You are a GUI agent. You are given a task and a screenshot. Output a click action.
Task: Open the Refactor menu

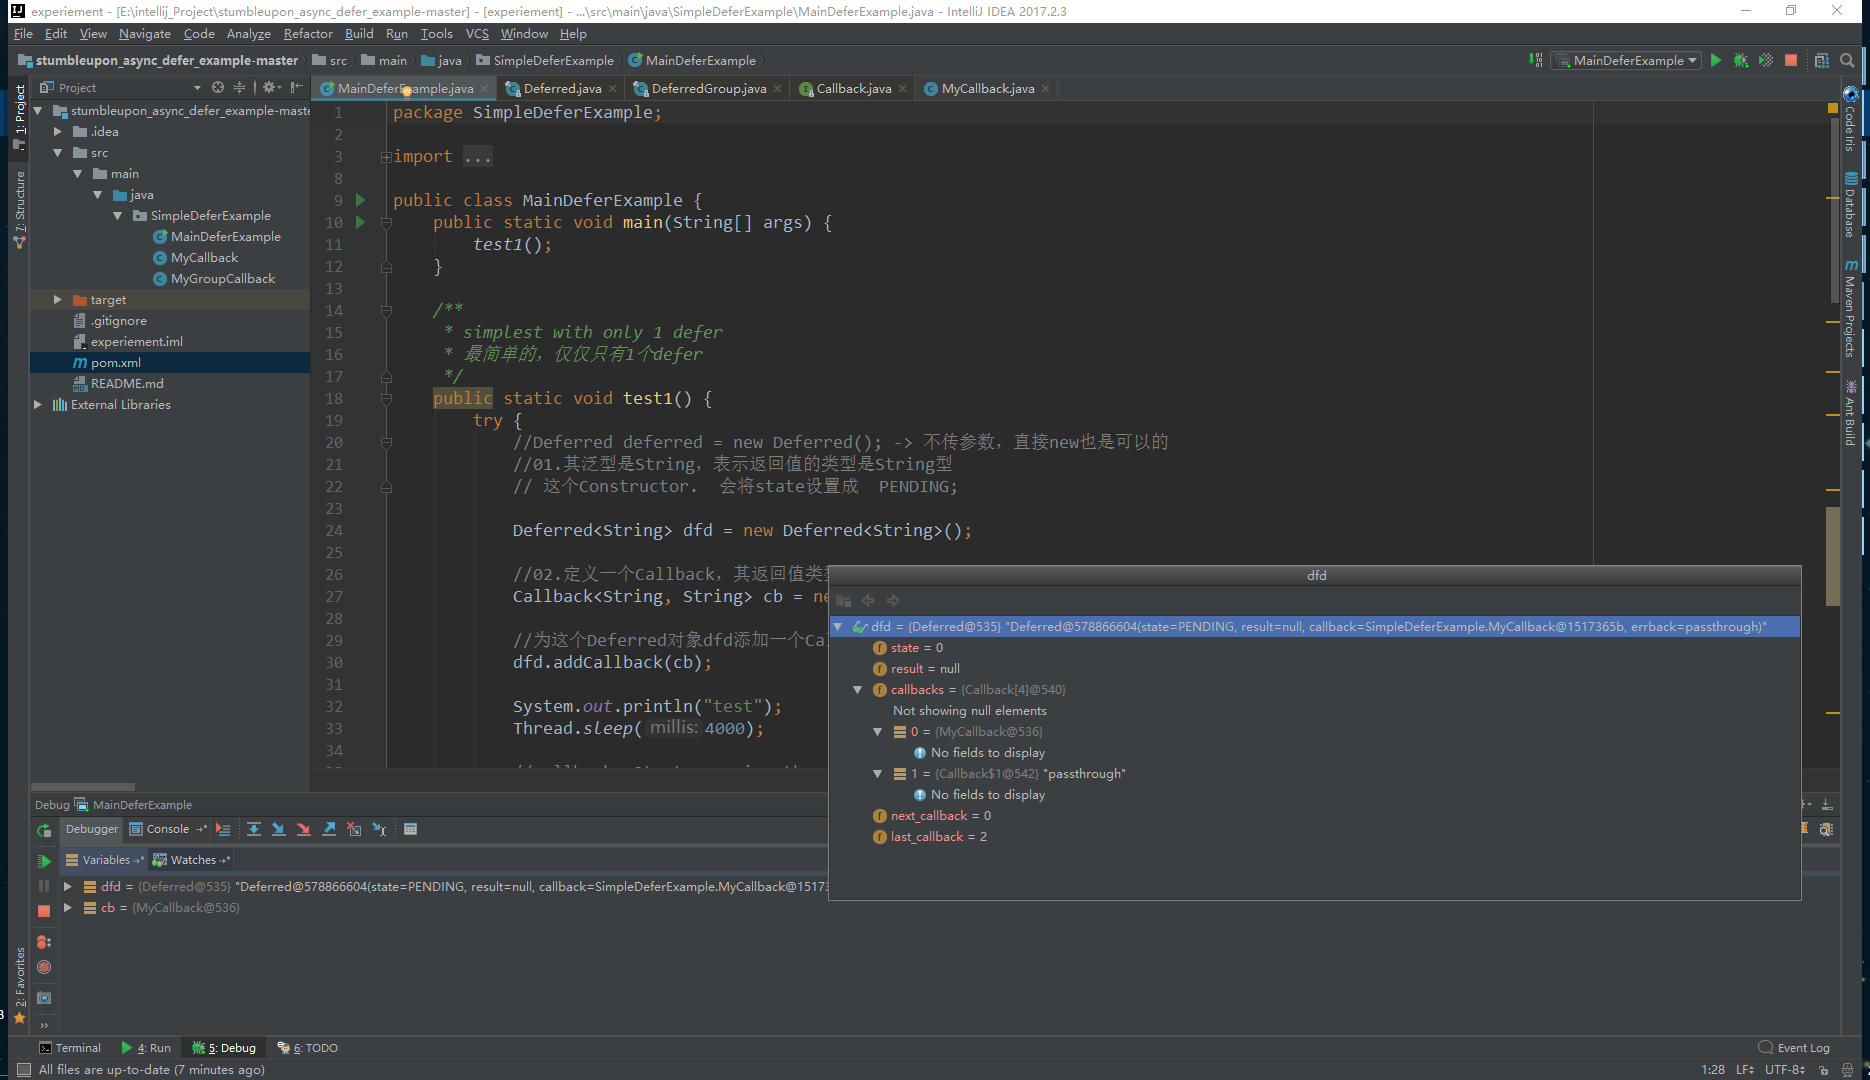[x=308, y=34]
